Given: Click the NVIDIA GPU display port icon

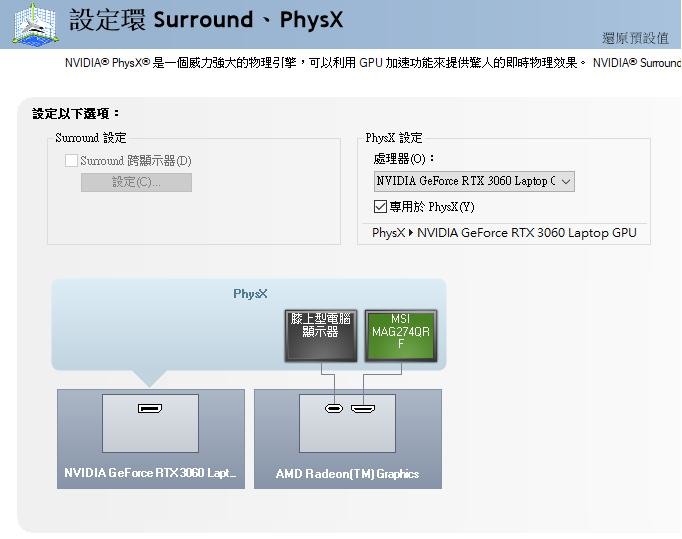Looking at the screenshot, I should coord(150,408).
